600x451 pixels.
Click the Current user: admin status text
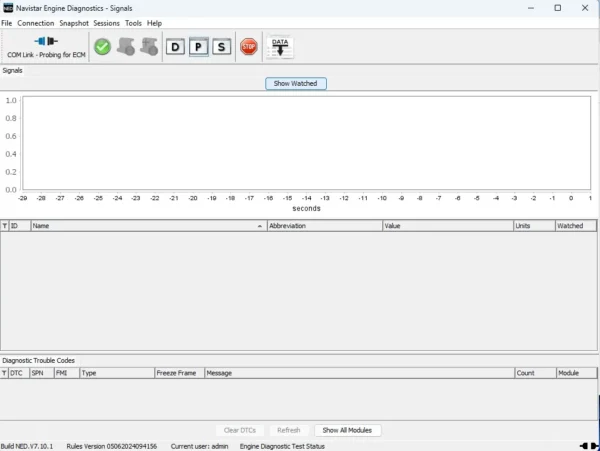click(x=199, y=446)
